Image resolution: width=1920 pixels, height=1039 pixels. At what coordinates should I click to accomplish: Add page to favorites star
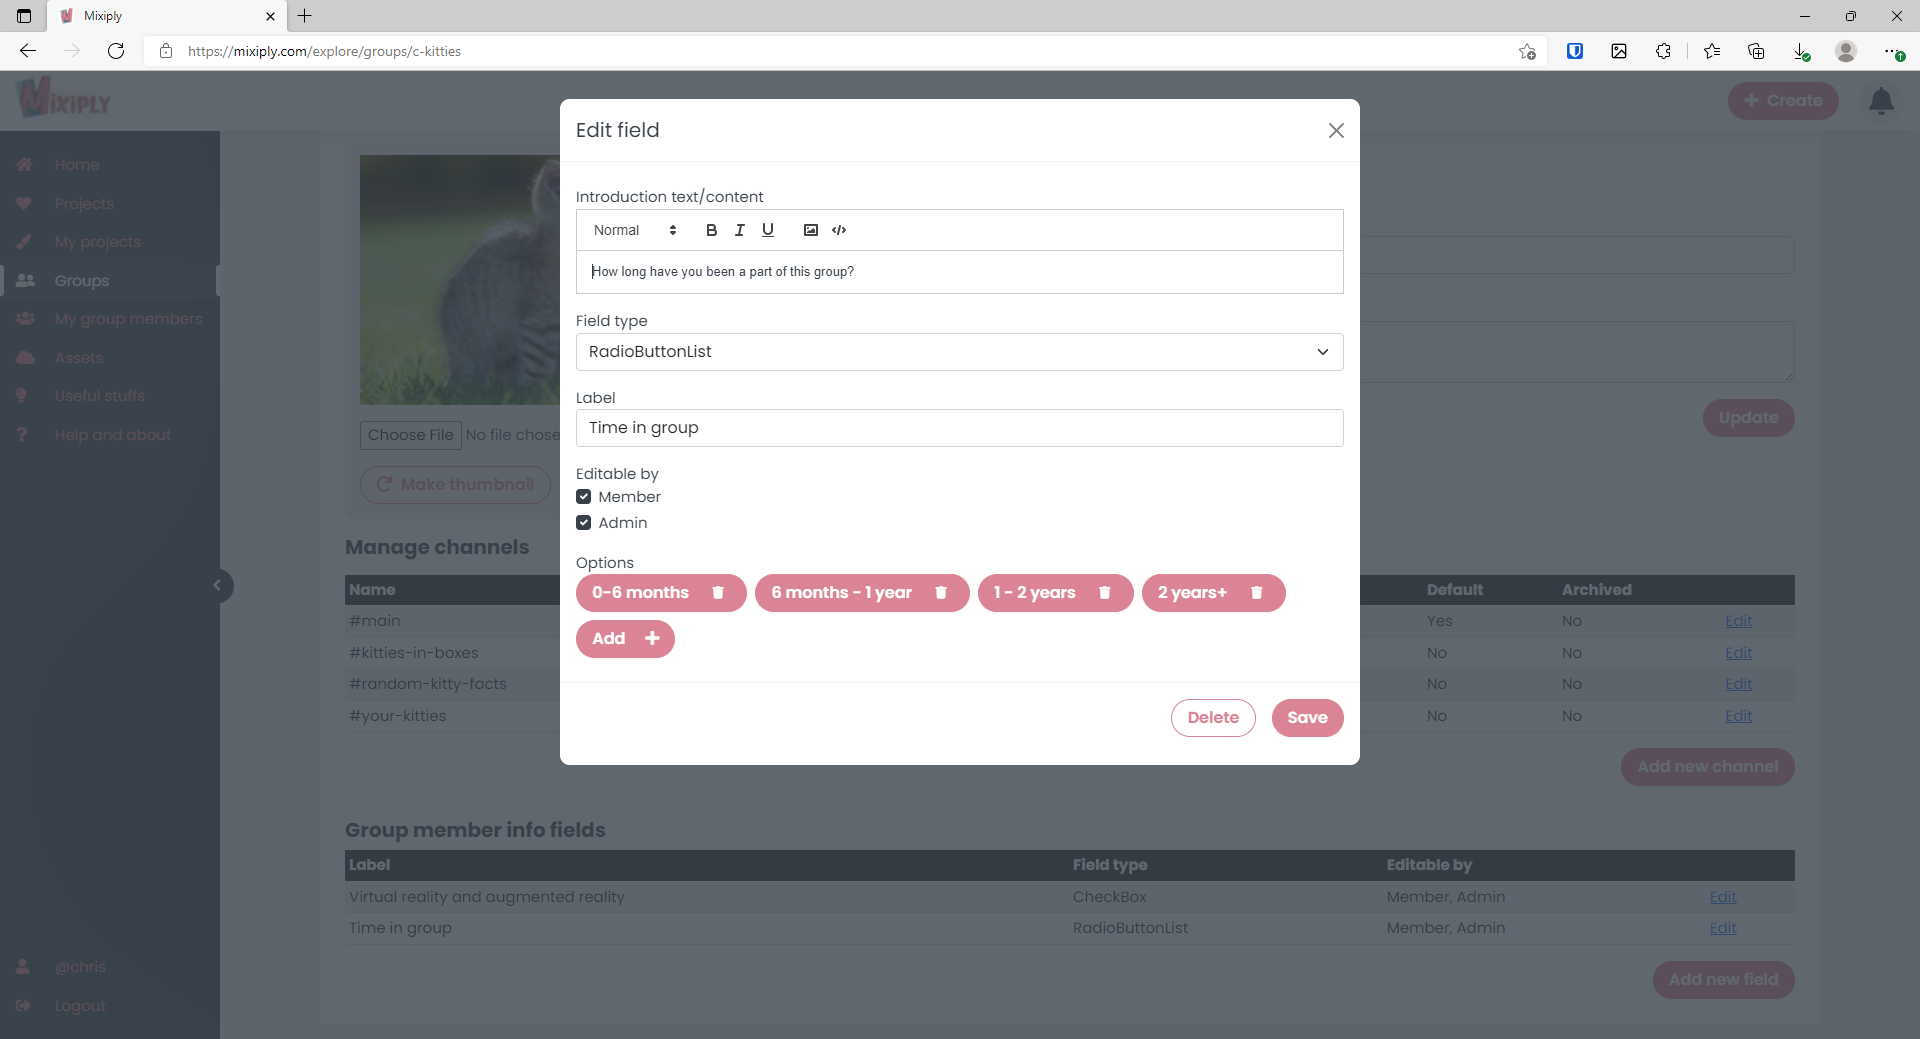click(x=1527, y=51)
